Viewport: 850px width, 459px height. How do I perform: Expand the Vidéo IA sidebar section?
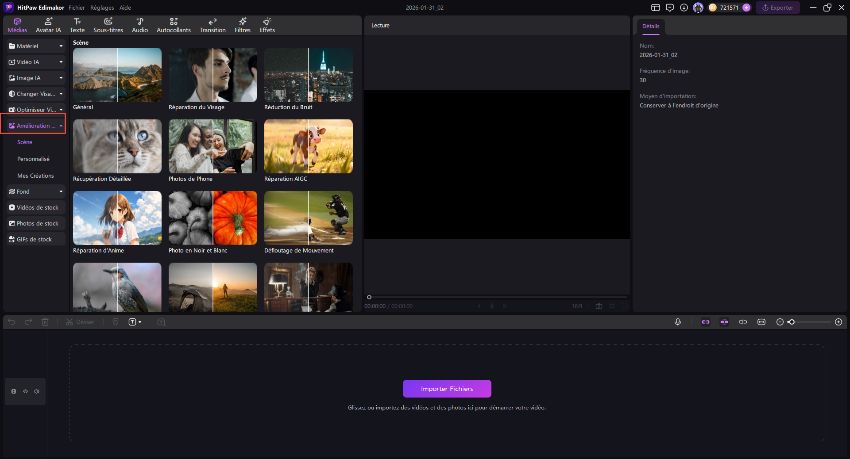(35, 62)
